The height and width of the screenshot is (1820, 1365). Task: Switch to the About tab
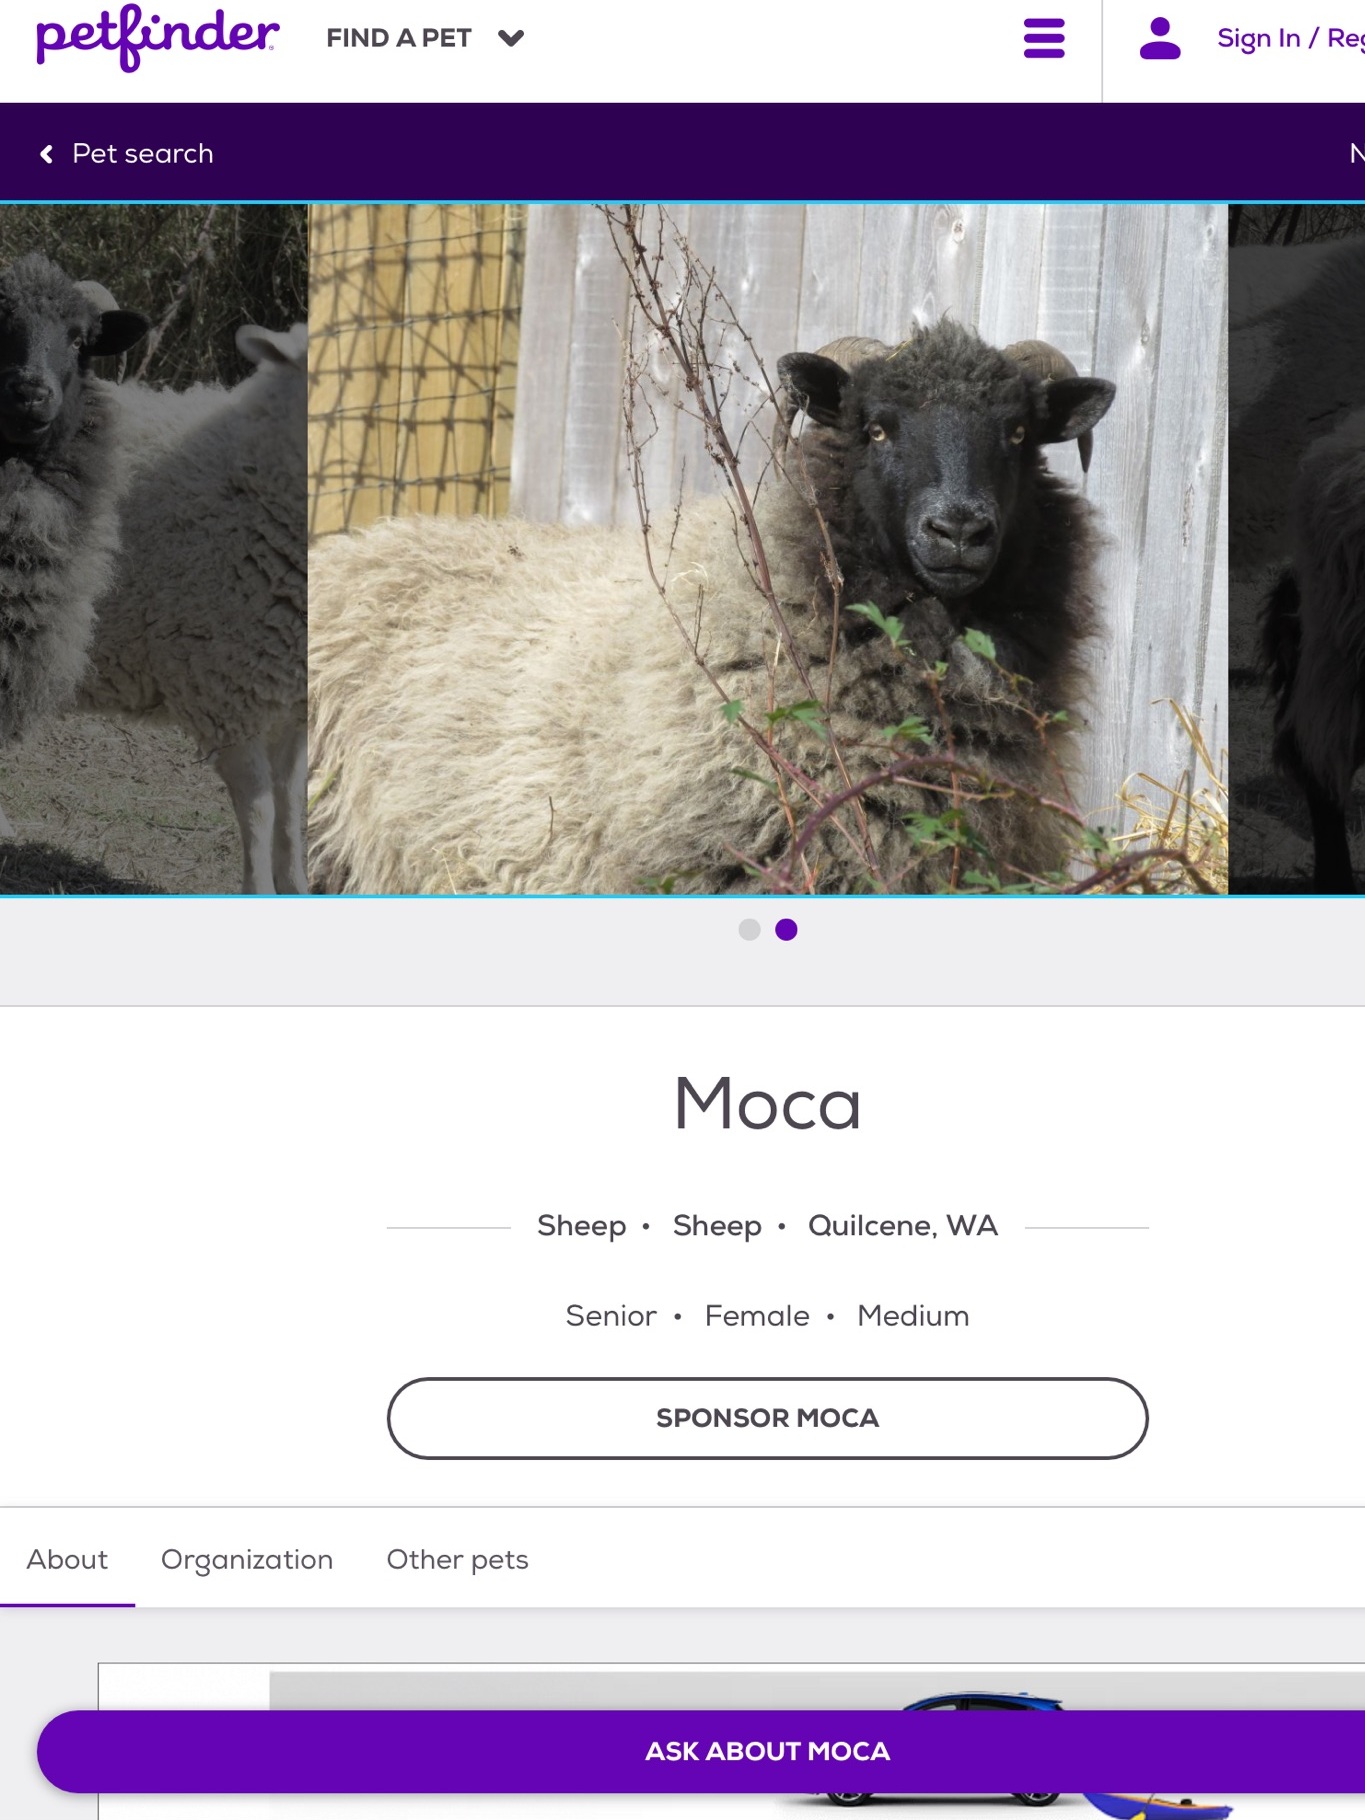(x=67, y=1559)
